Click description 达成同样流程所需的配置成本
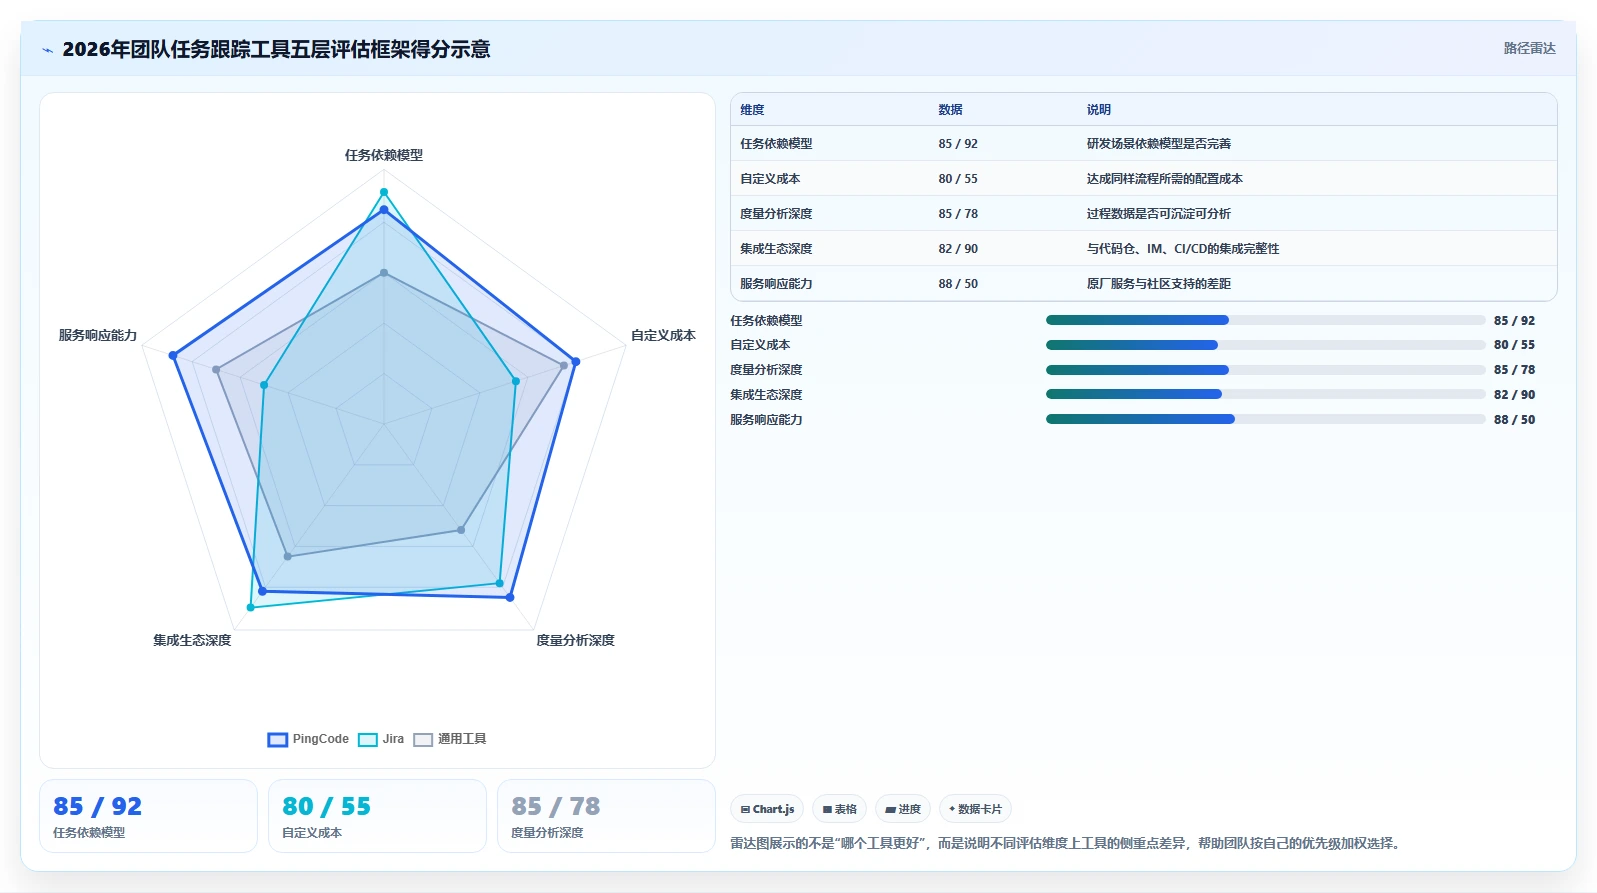 point(1165,179)
